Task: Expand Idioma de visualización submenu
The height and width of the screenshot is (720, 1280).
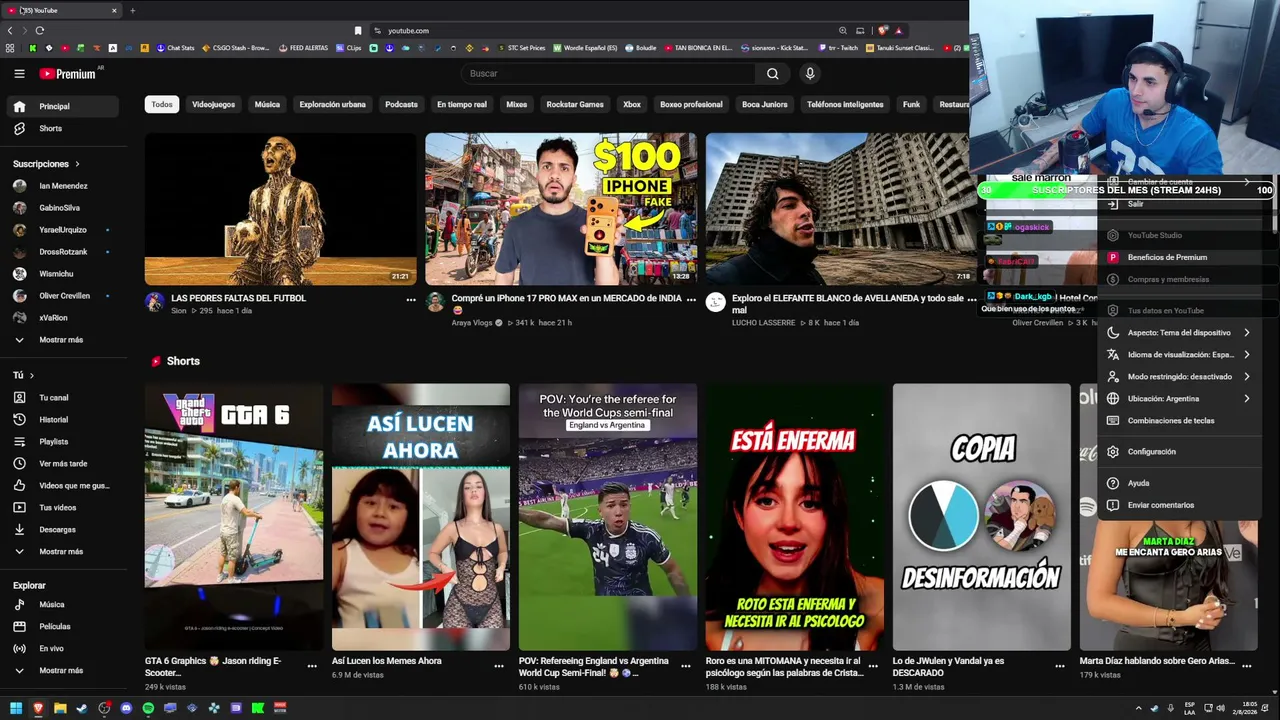Action: click(1178, 355)
